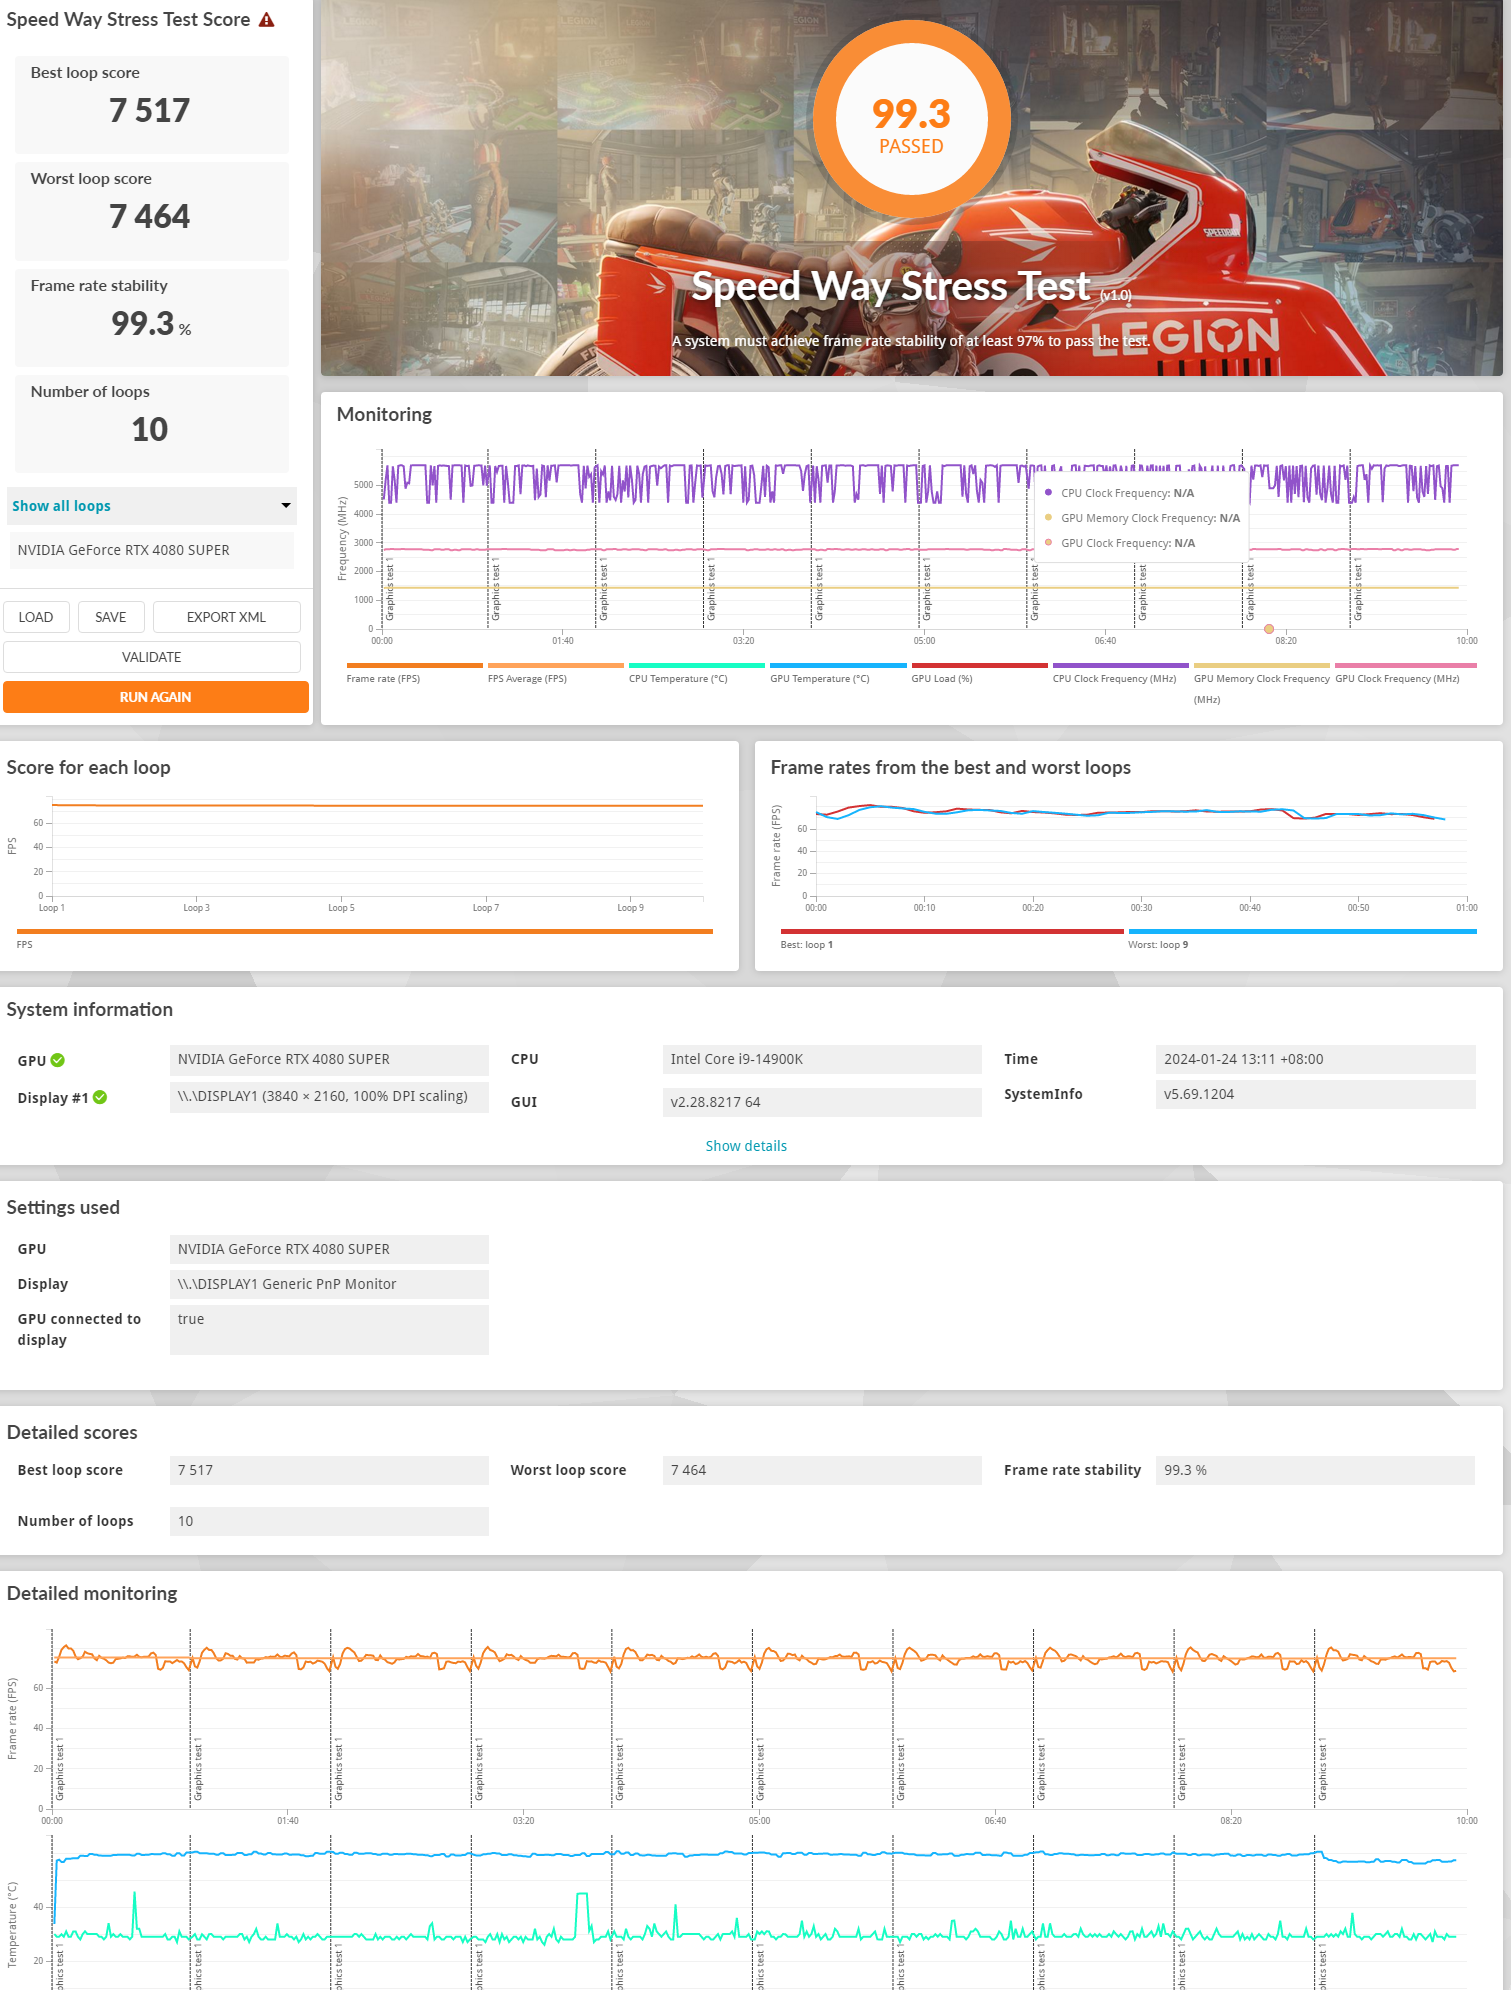The image size is (1511, 1990).
Task: Click the Best loop score value 7 517 card
Action: tap(152, 104)
